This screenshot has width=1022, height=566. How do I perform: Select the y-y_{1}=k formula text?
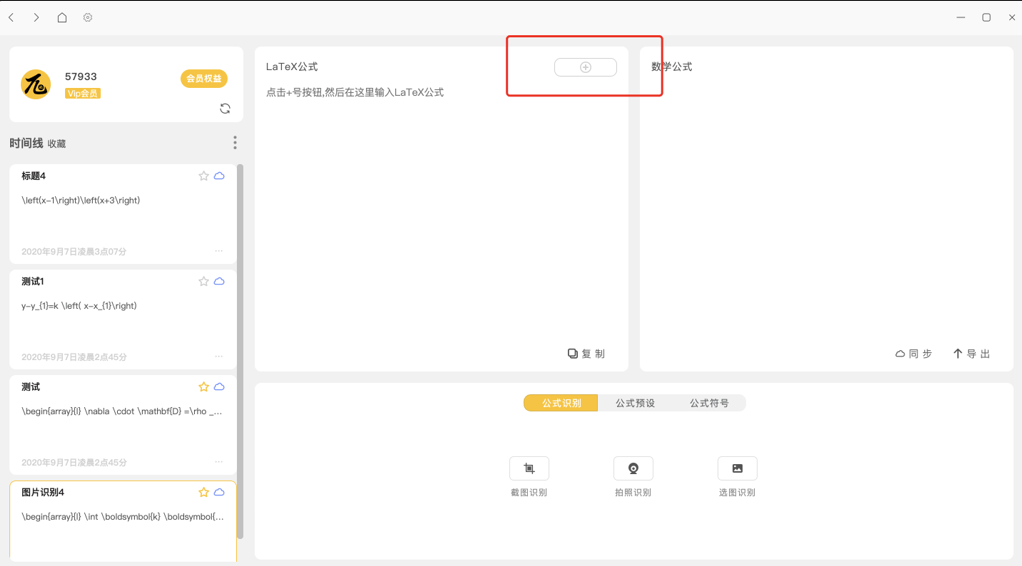pyautogui.click(x=79, y=306)
